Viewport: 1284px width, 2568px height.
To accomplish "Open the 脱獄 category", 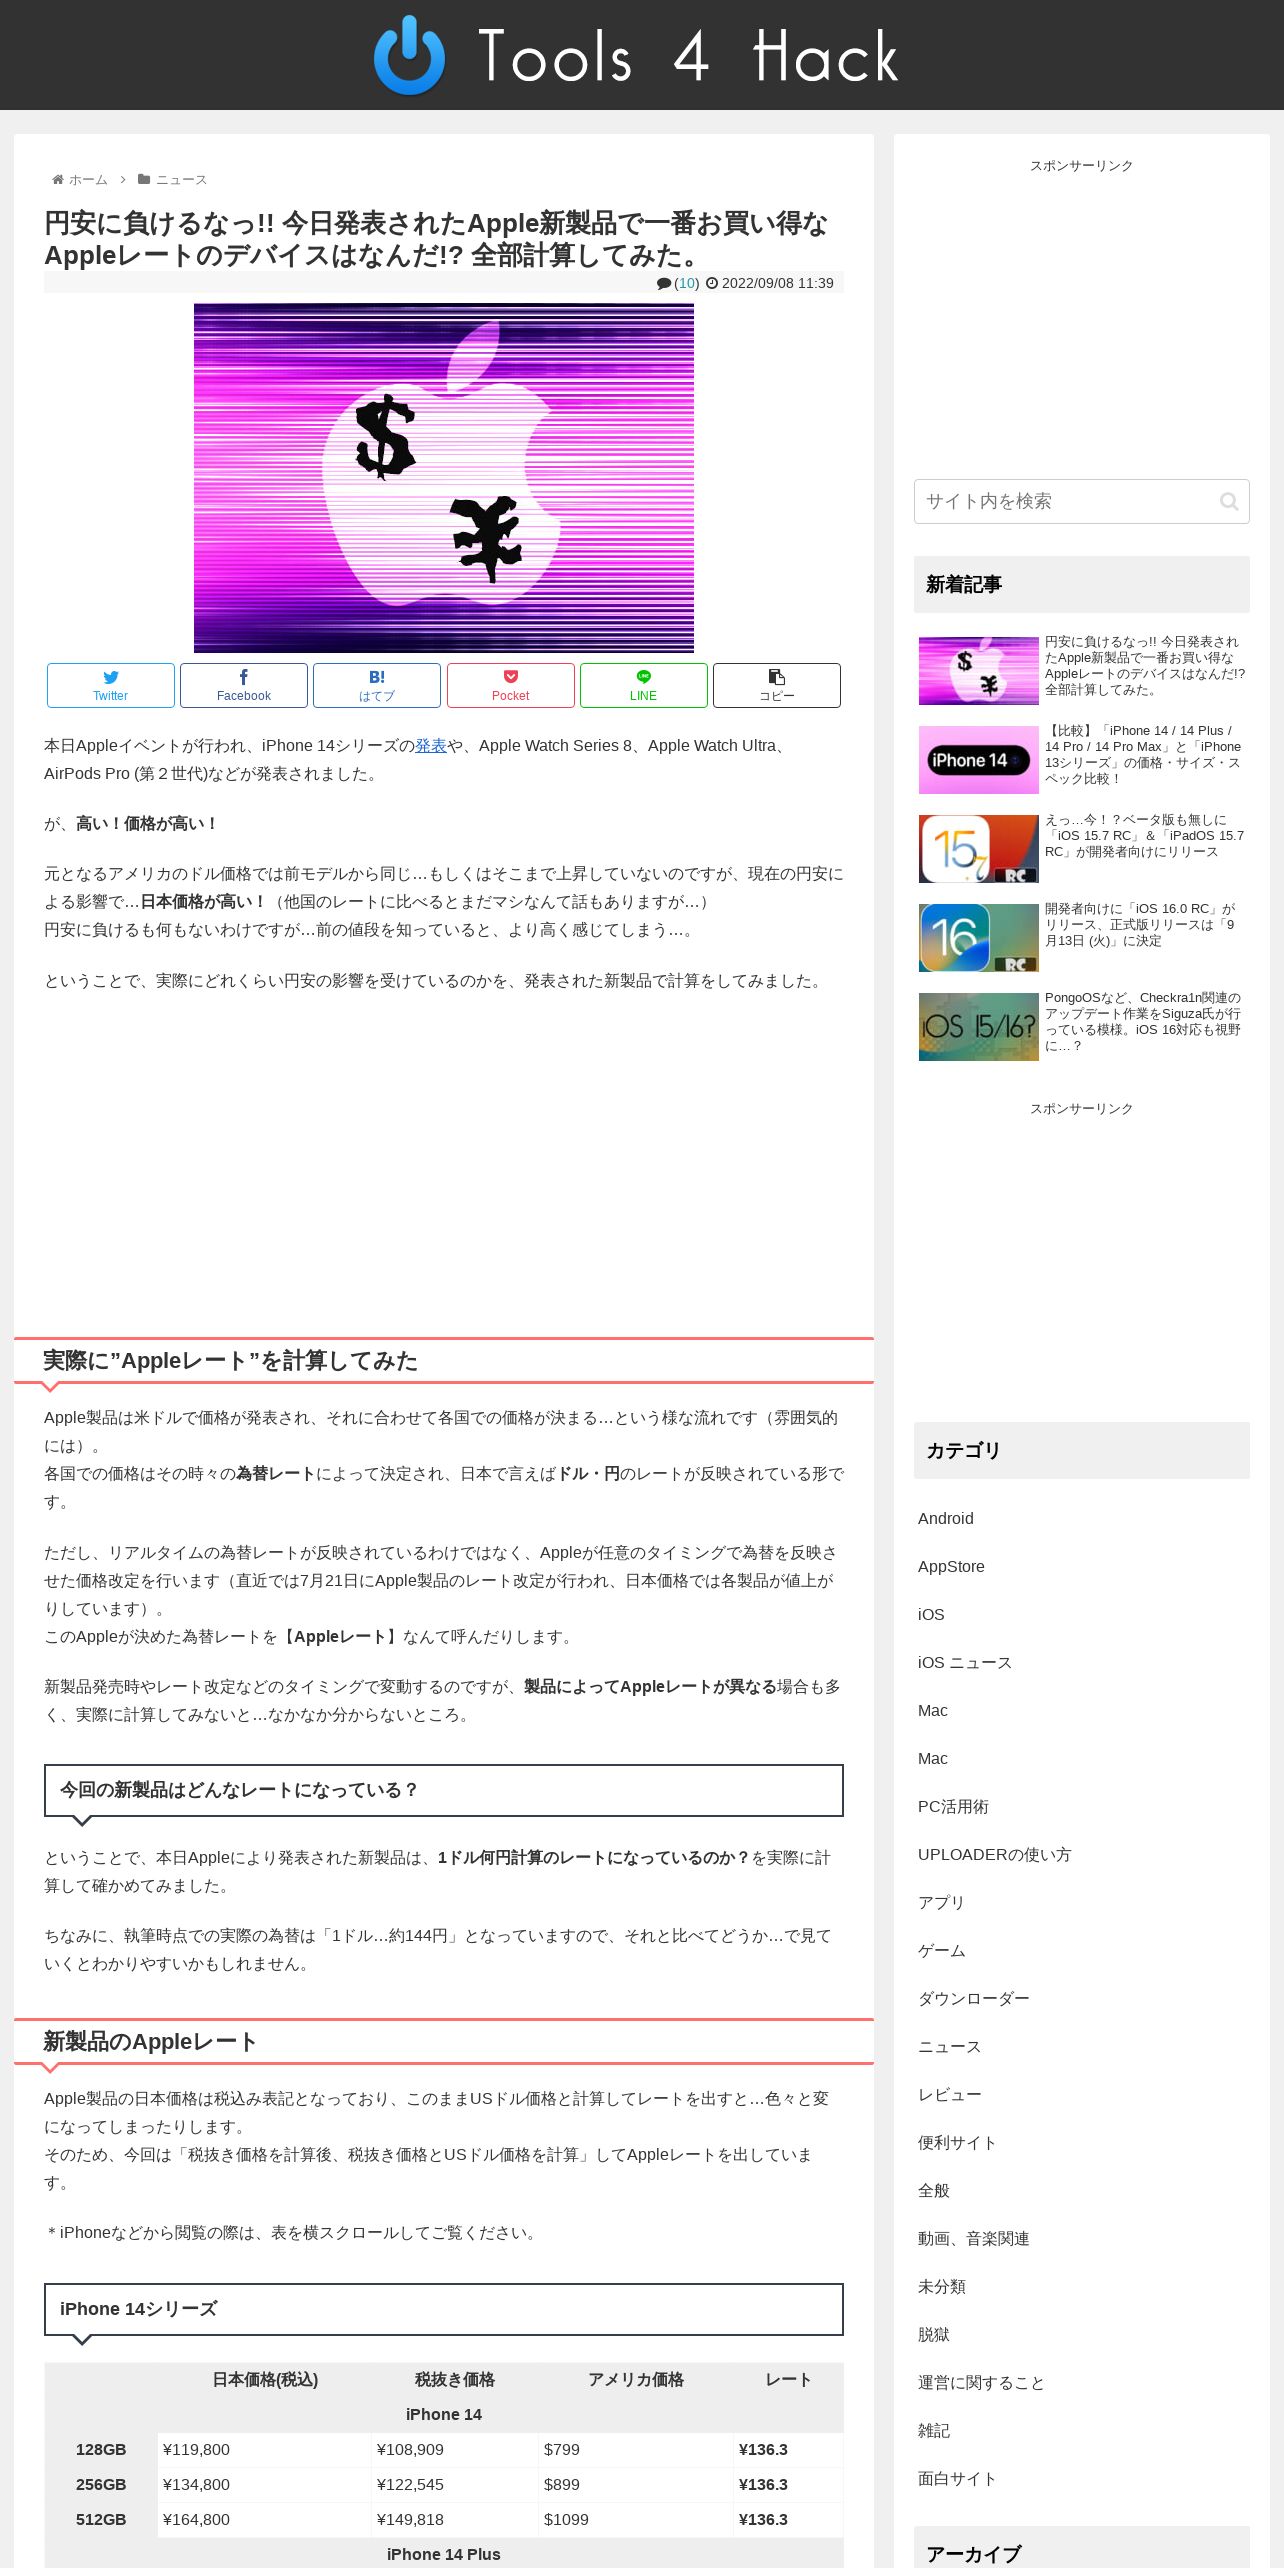I will [934, 2334].
